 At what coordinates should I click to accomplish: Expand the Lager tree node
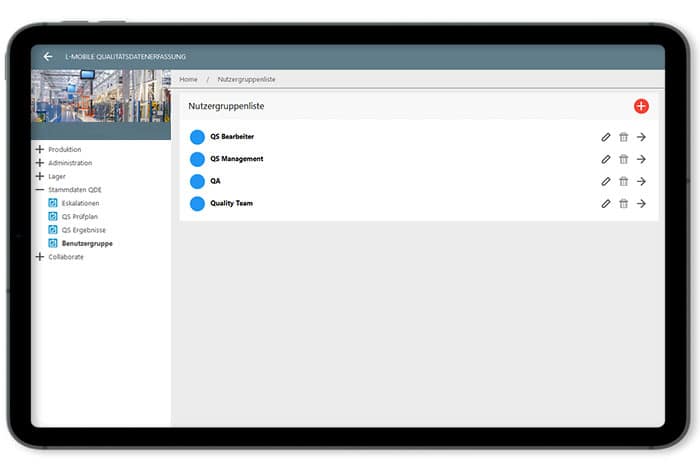[40, 176]
